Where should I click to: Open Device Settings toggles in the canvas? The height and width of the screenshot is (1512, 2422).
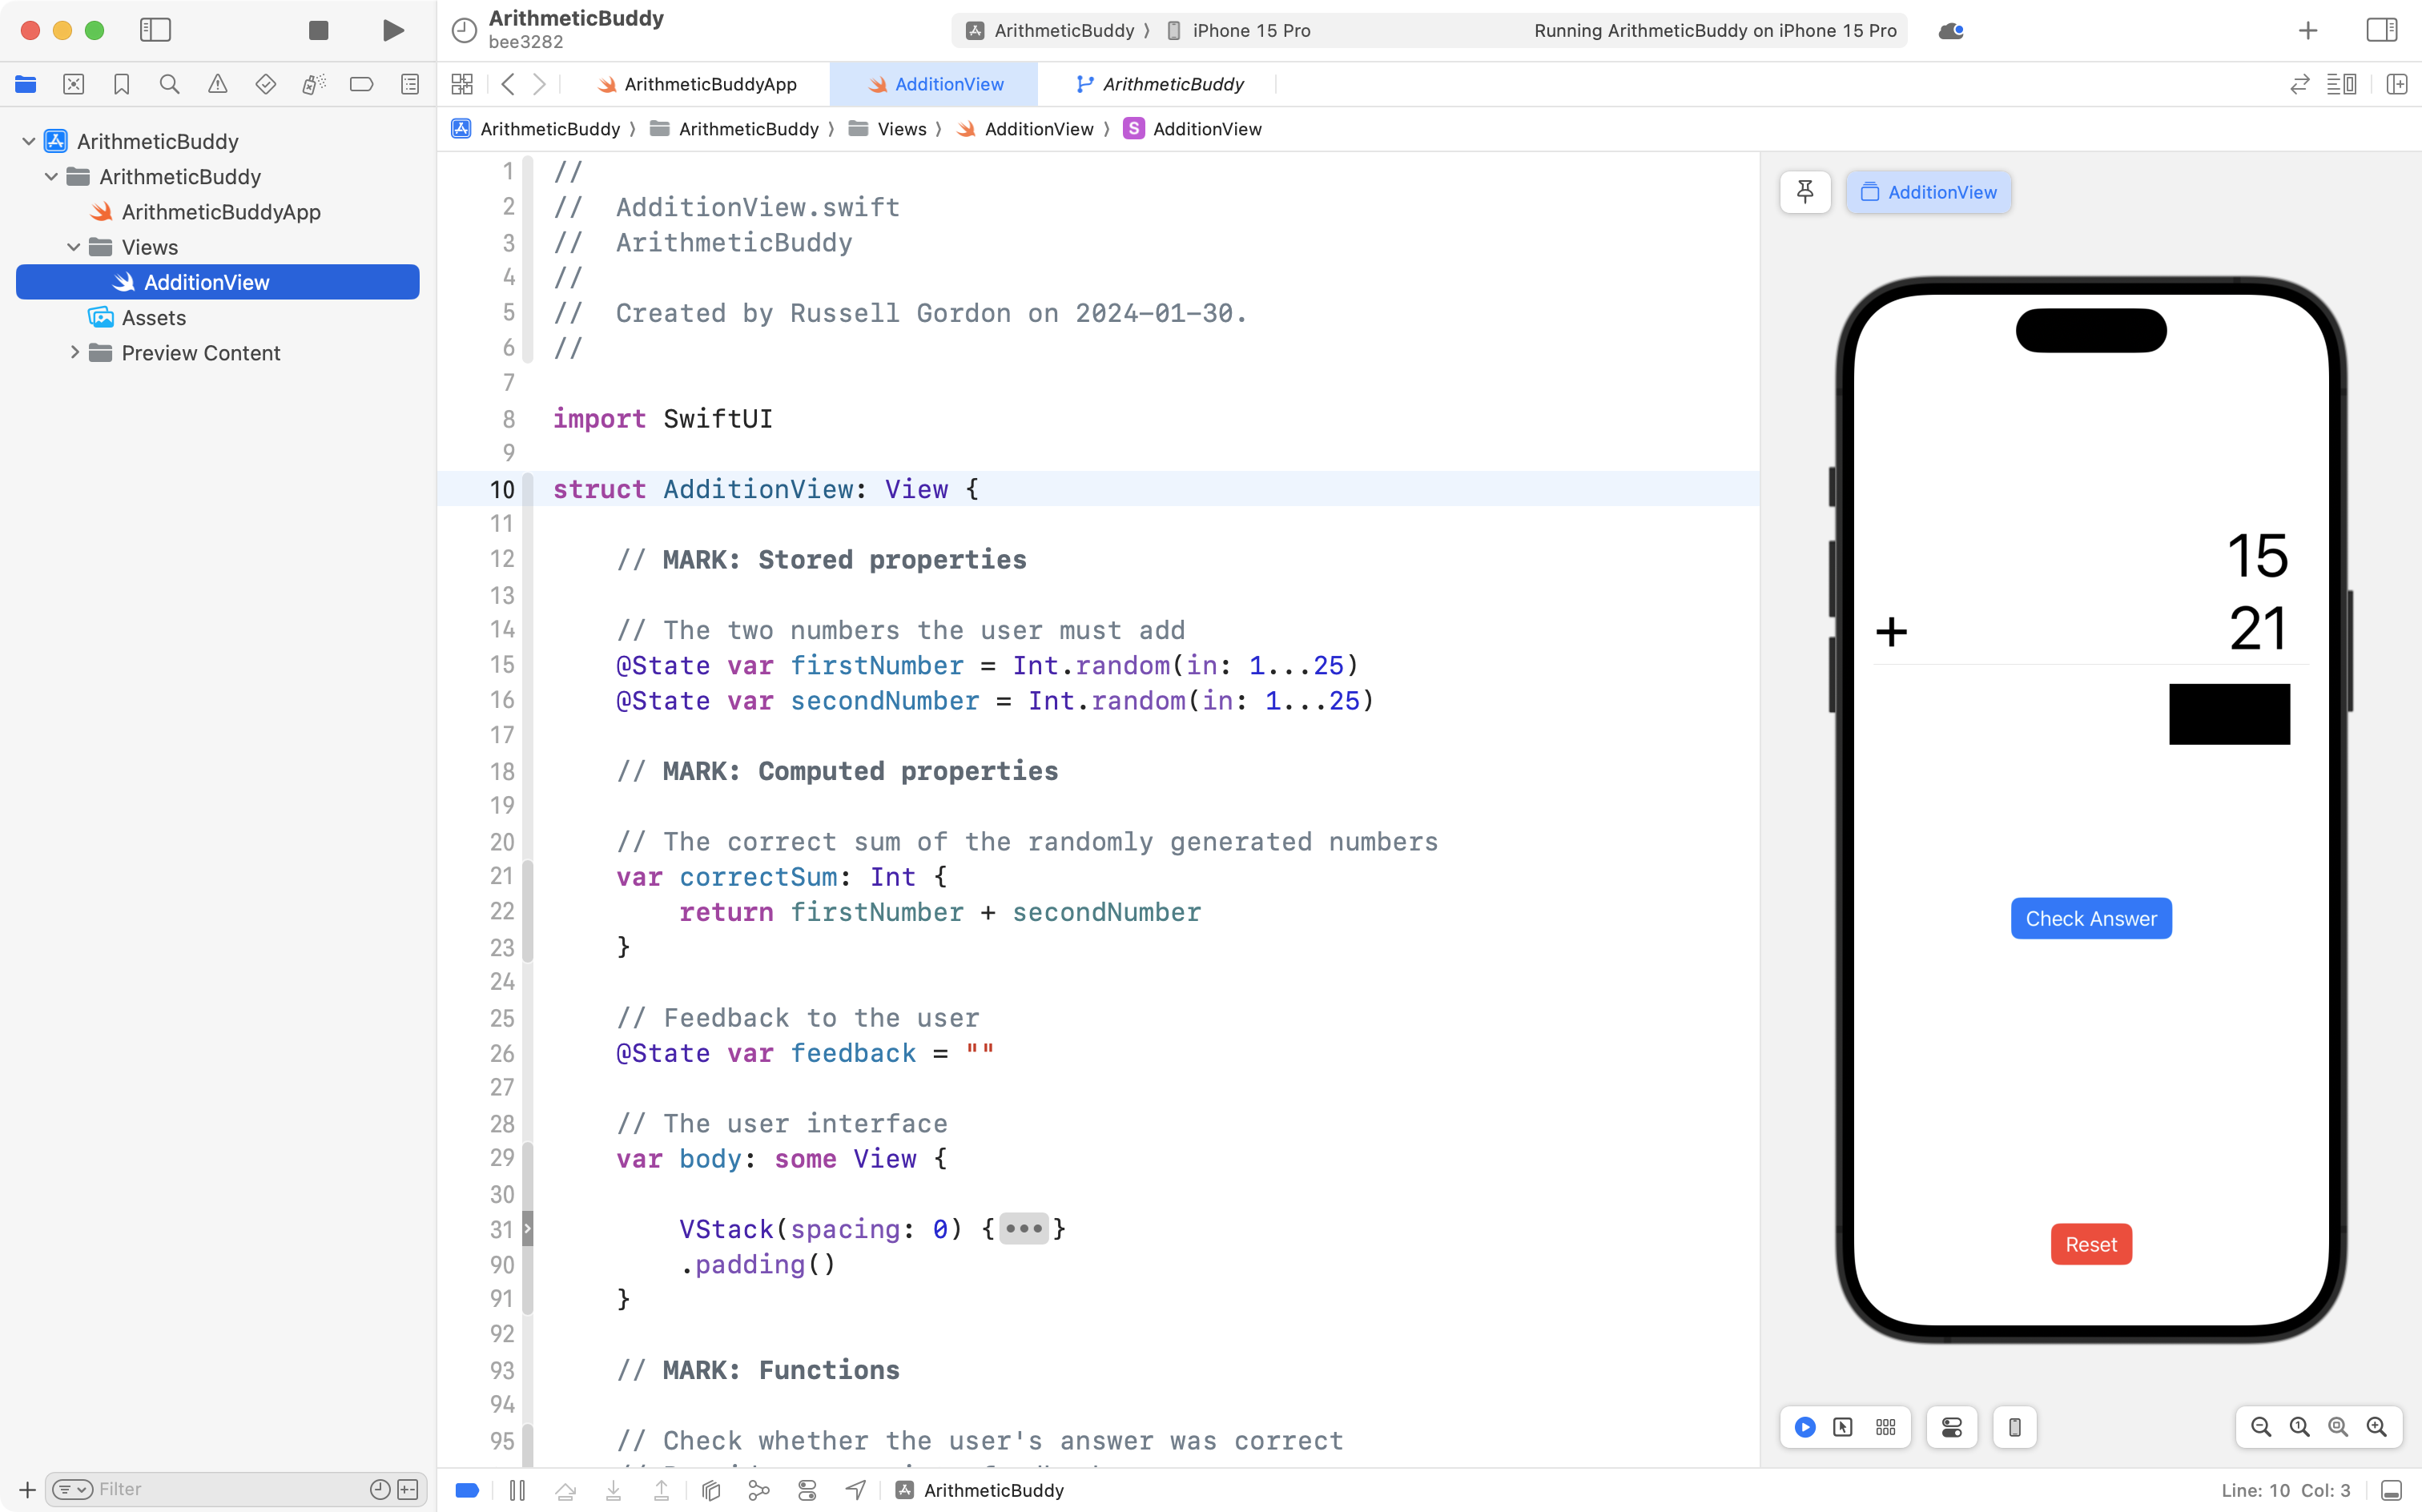point(1952,1427)
